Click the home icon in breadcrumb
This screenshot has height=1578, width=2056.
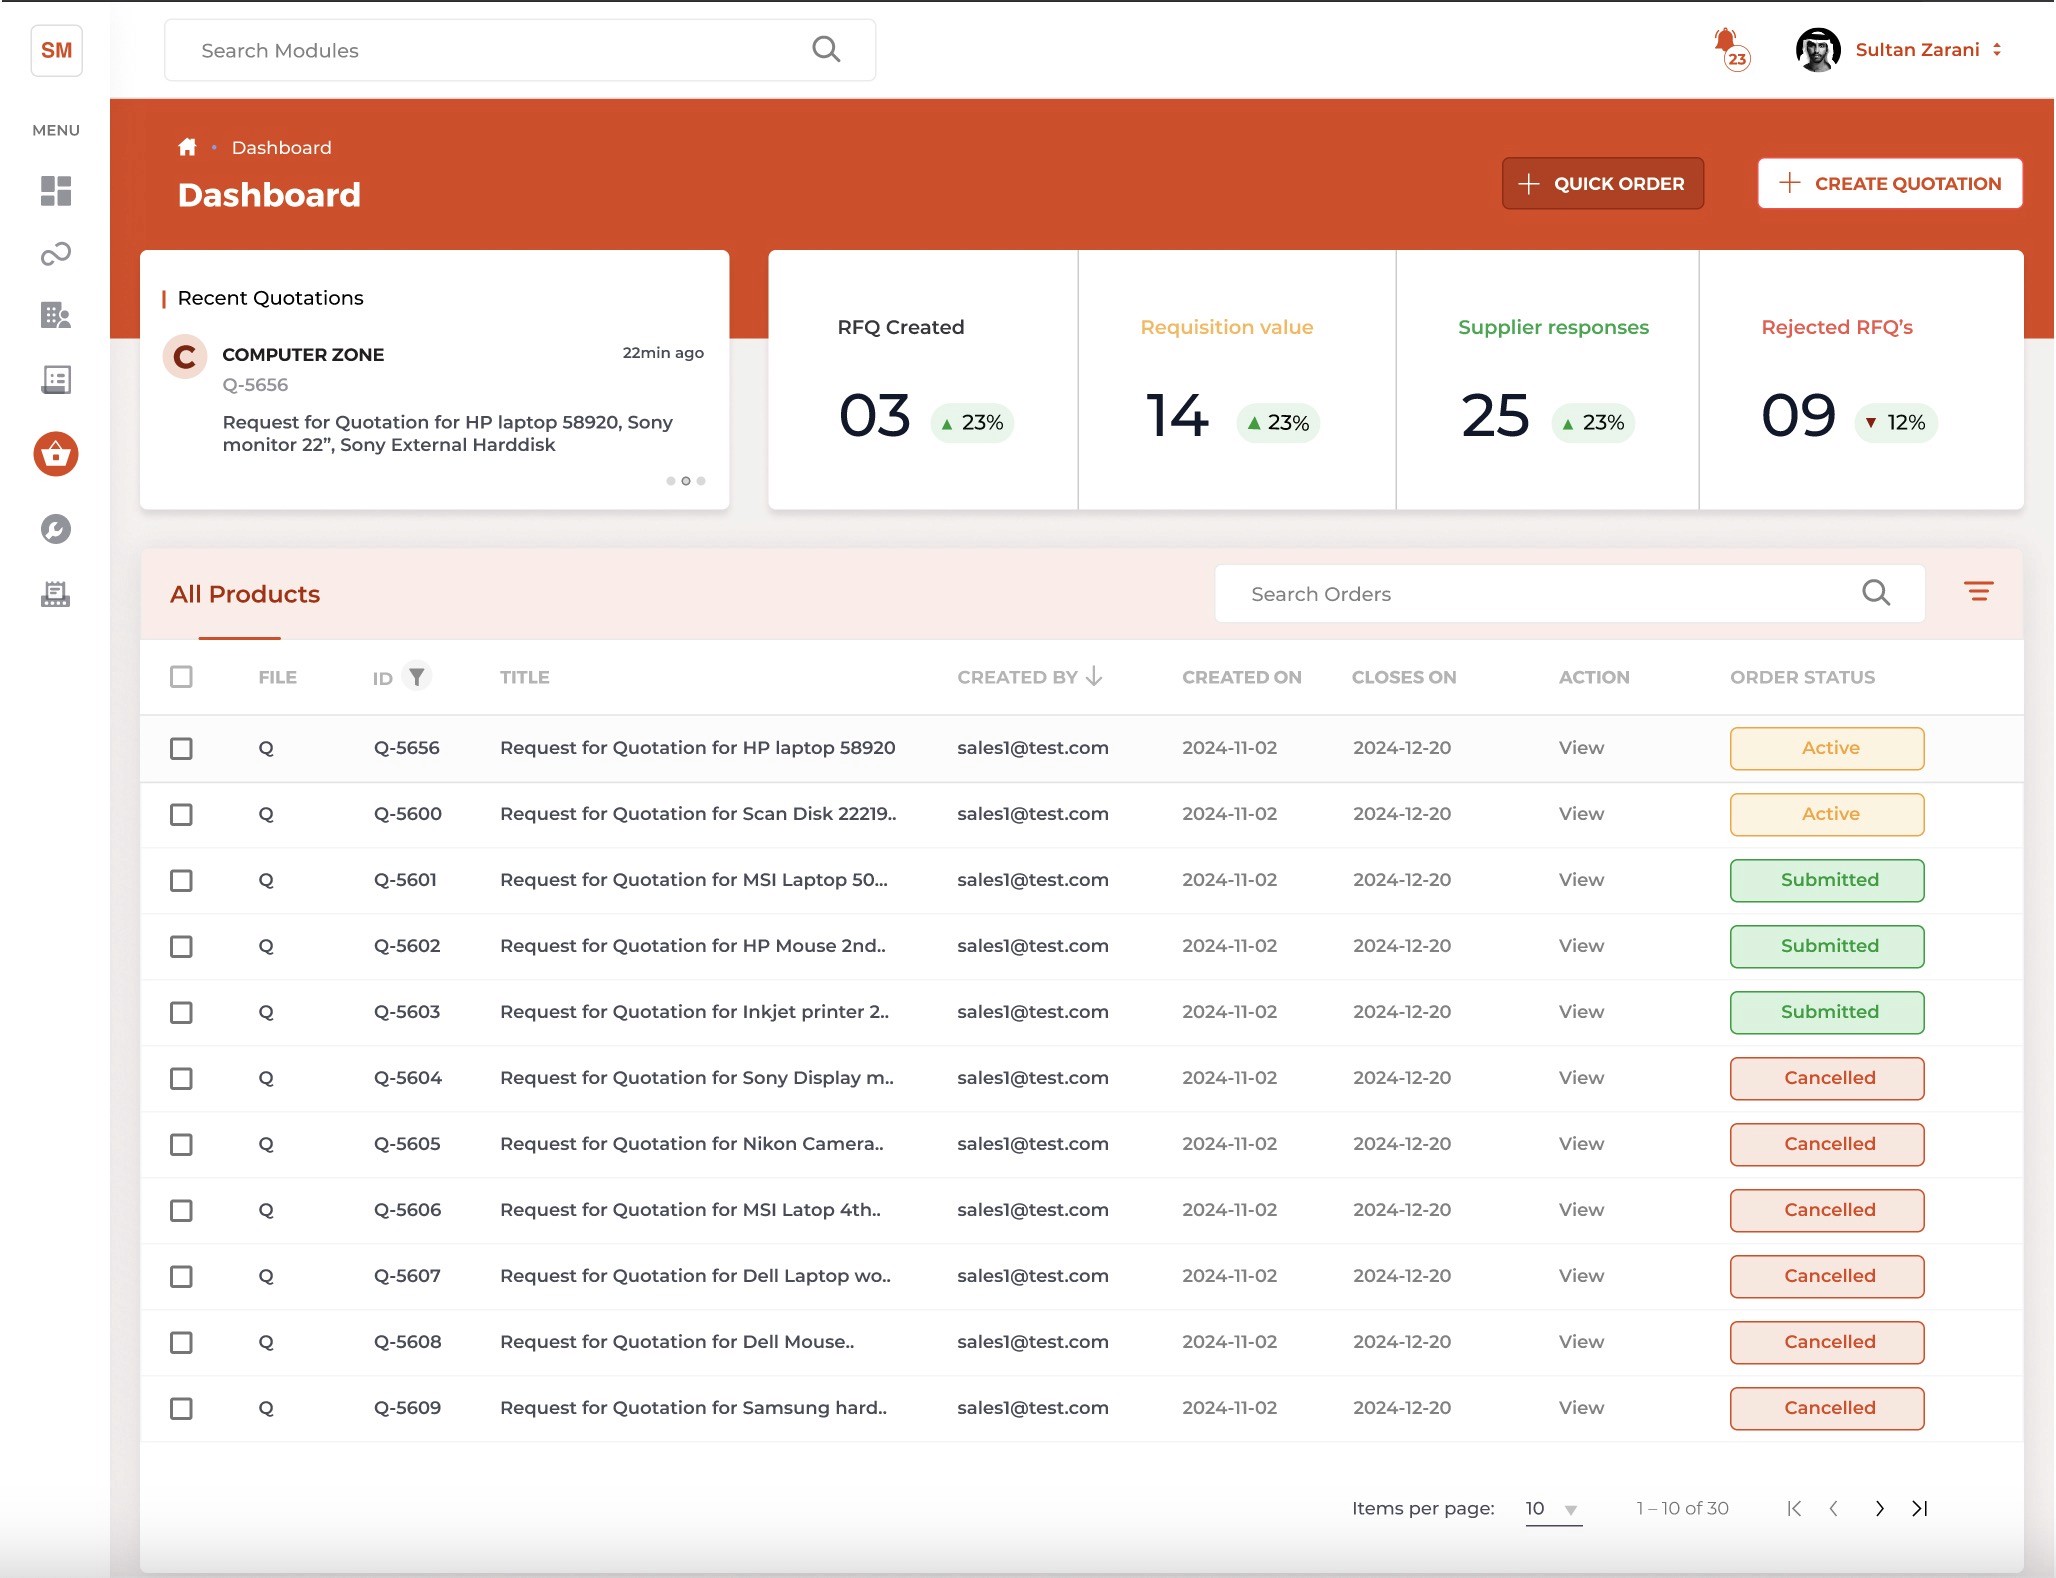(187, 147)
